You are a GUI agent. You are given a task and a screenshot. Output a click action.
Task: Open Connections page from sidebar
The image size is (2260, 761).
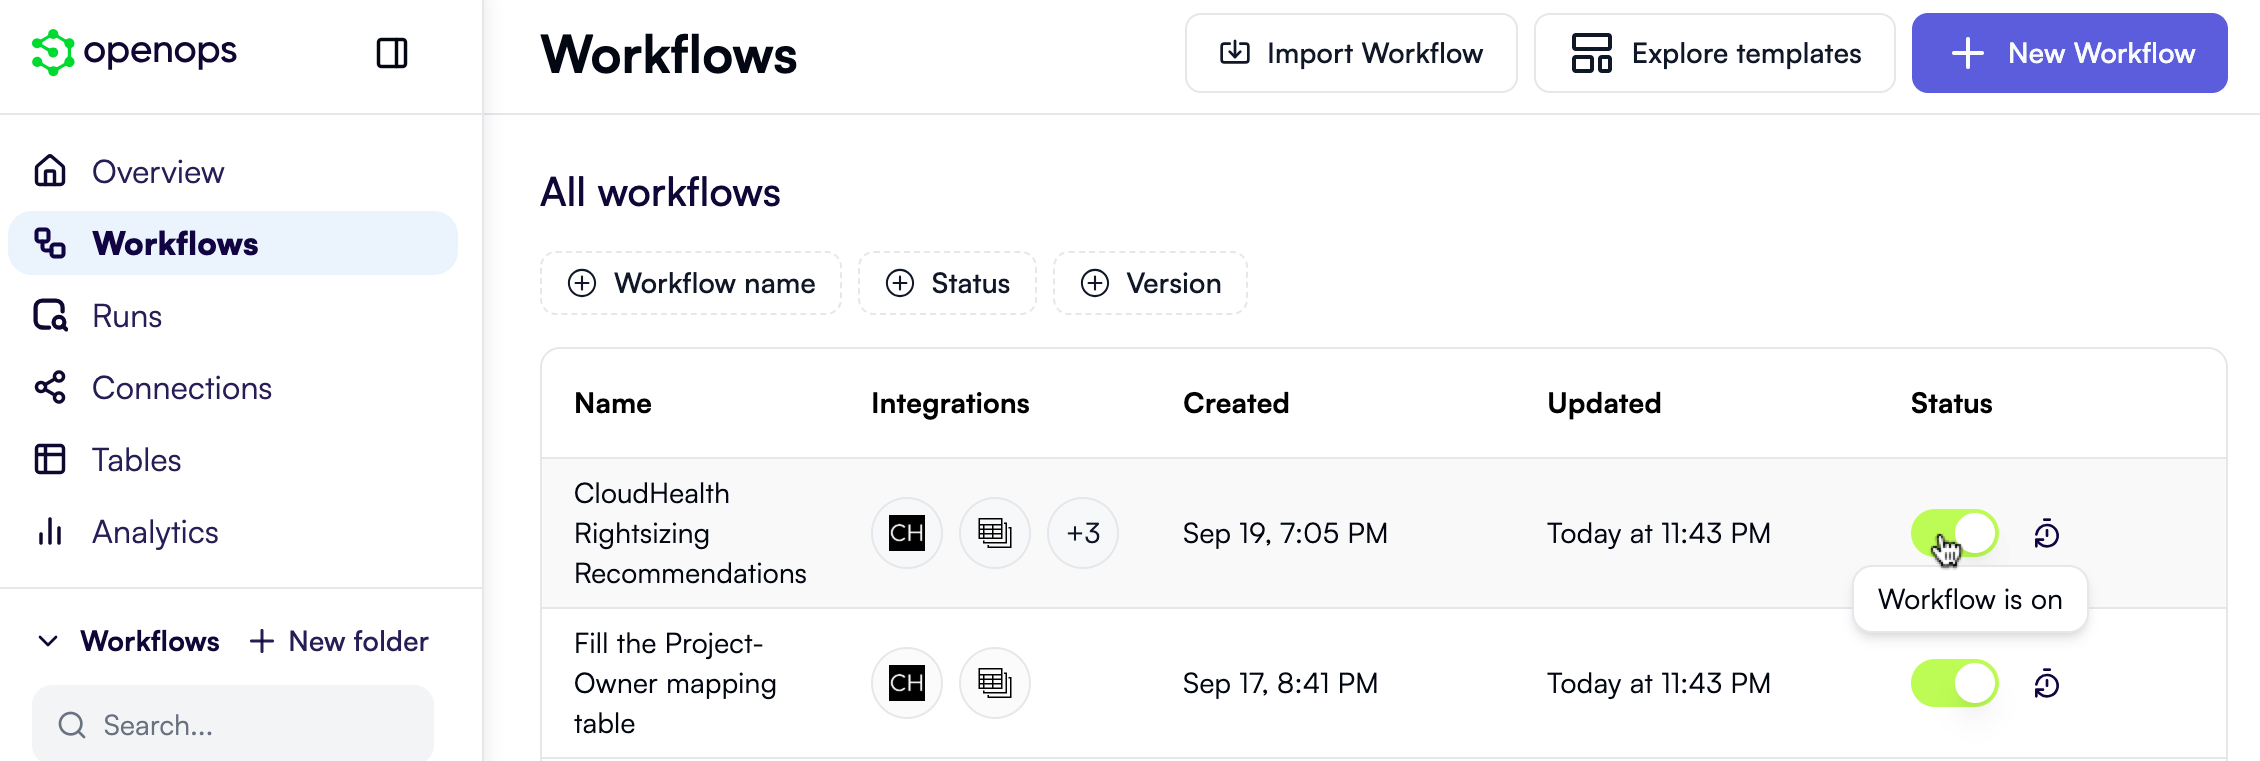click(181, 388)
